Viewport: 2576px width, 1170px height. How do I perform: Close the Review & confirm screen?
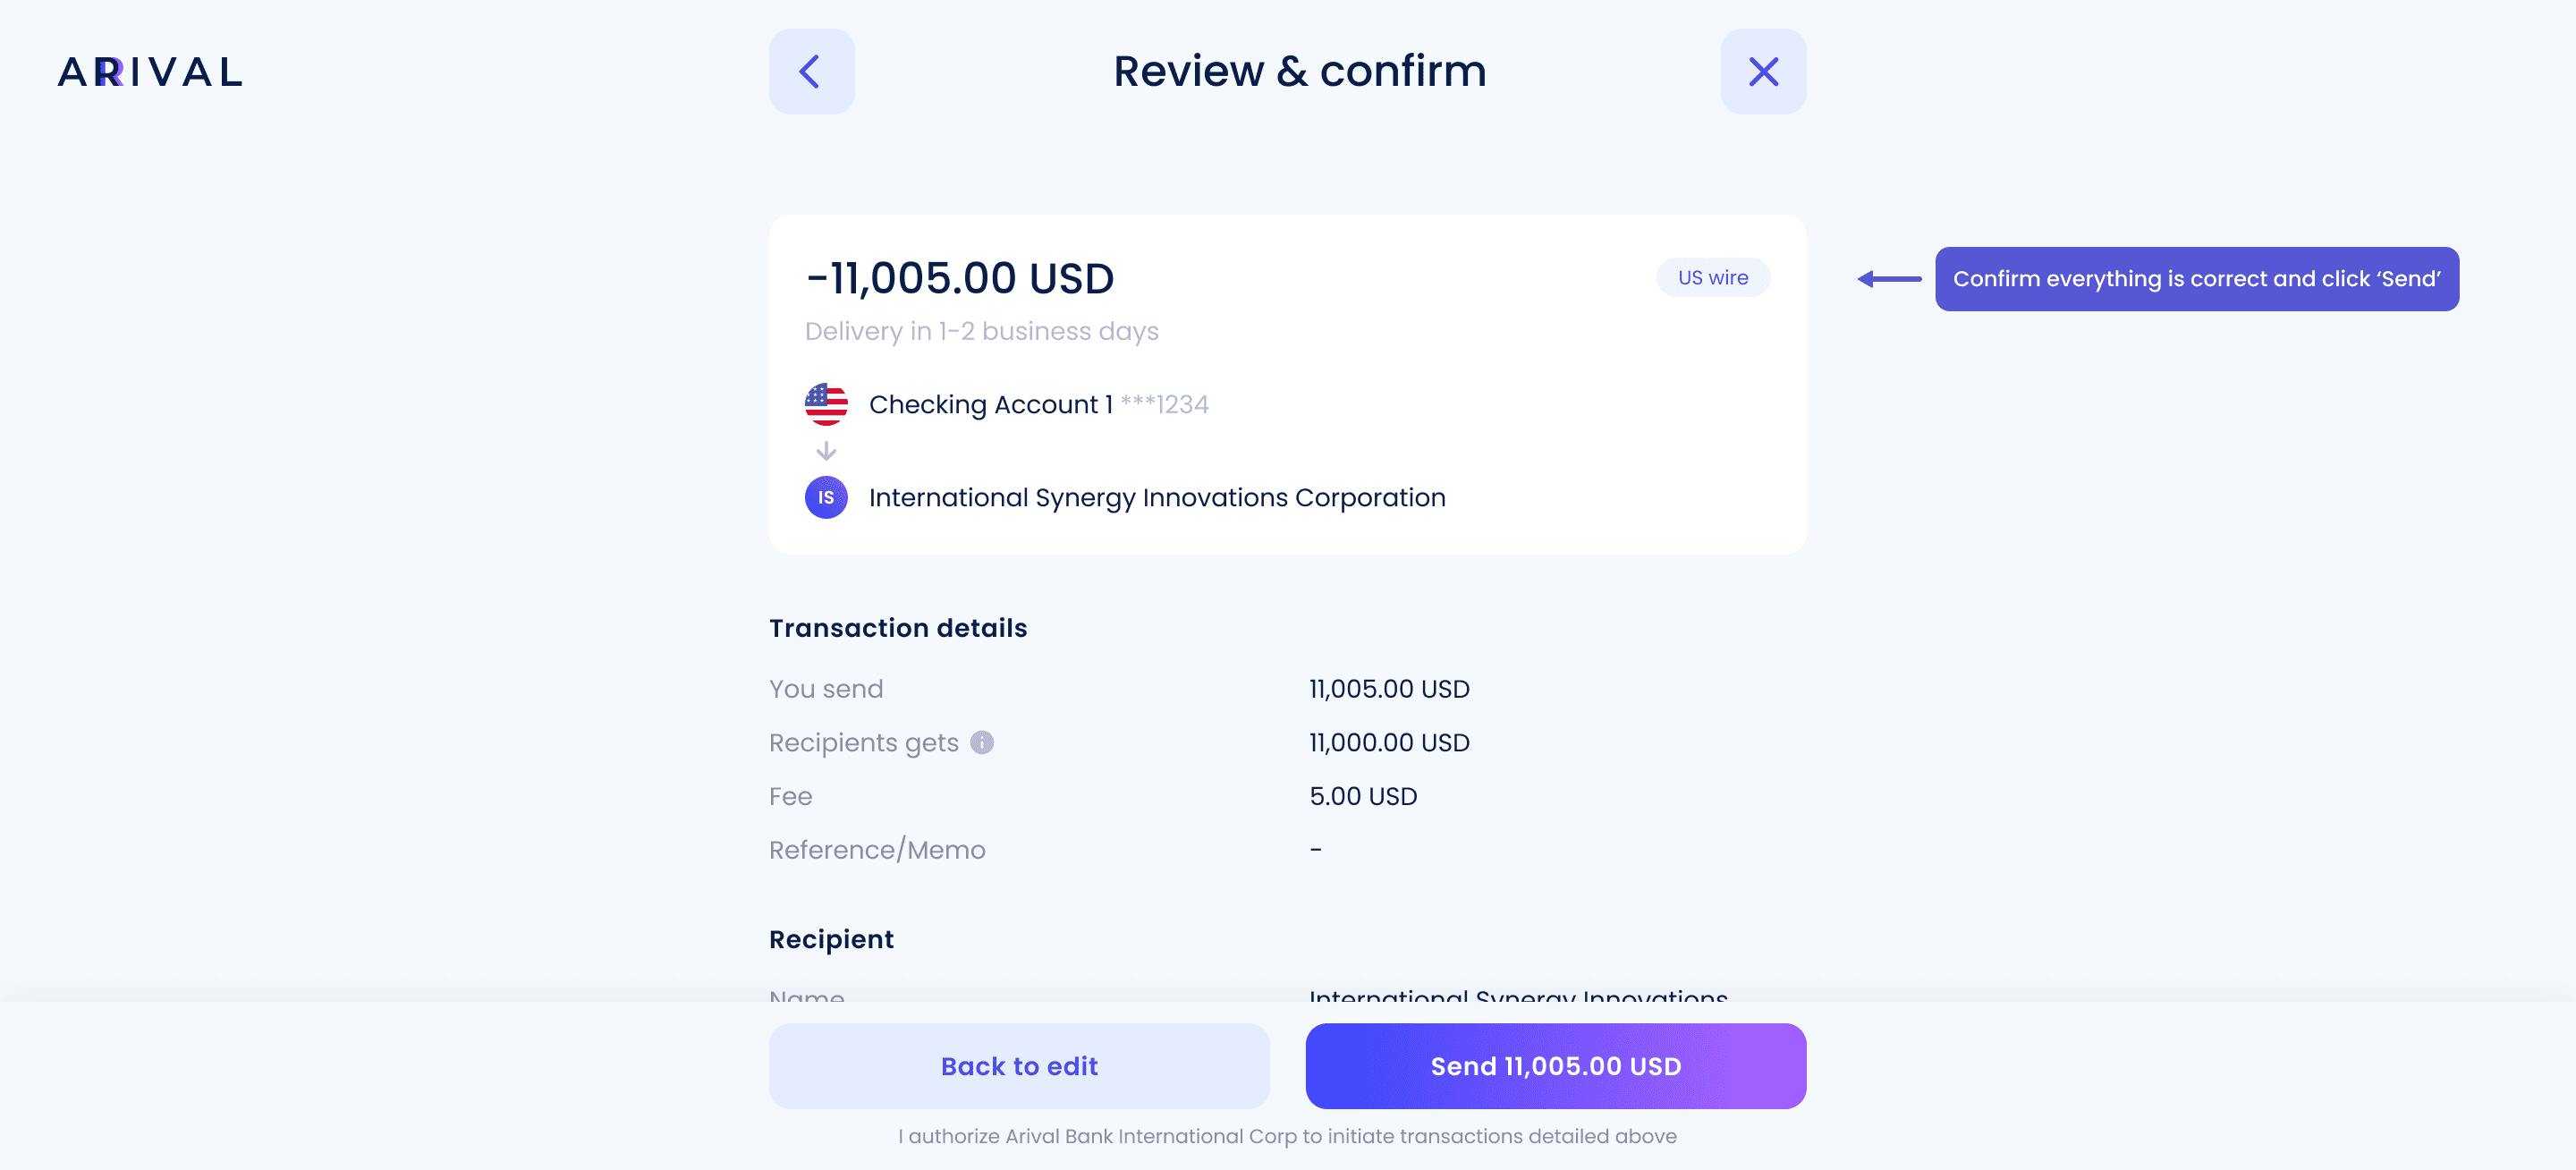point(1763,71)
